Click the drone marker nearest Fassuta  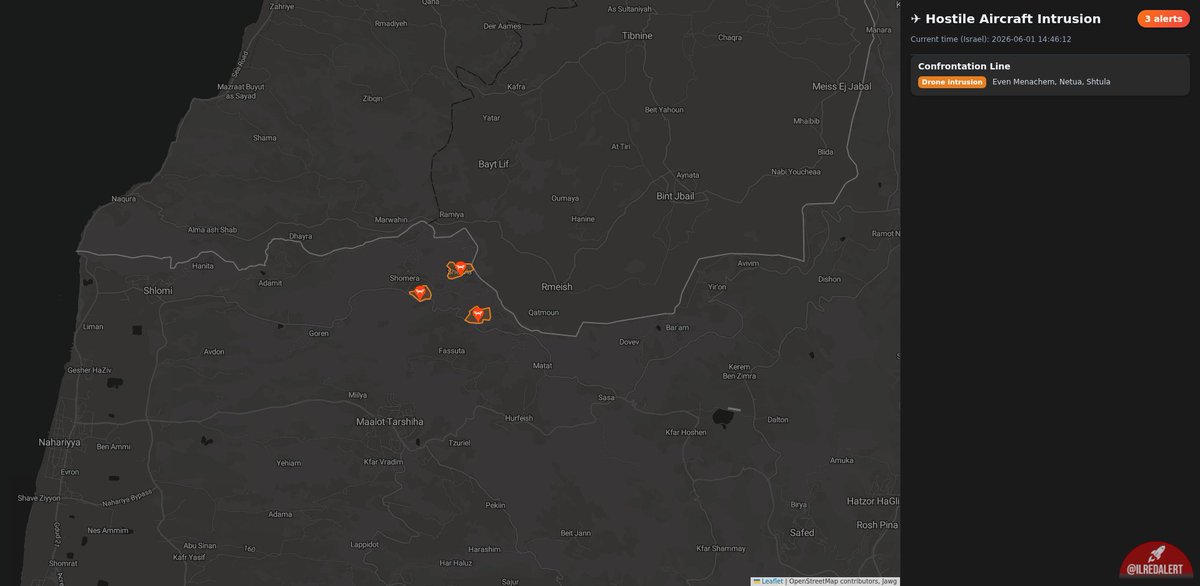(478, 315)
